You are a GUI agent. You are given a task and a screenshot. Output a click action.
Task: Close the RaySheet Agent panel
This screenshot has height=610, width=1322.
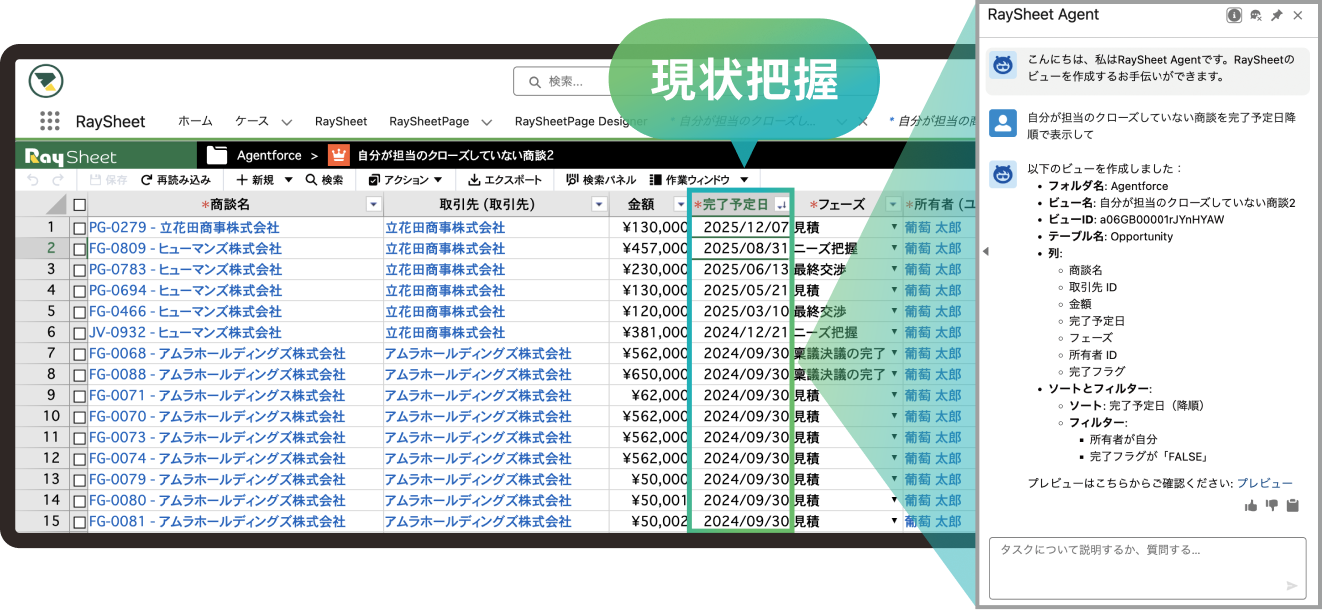[1298, 15]
